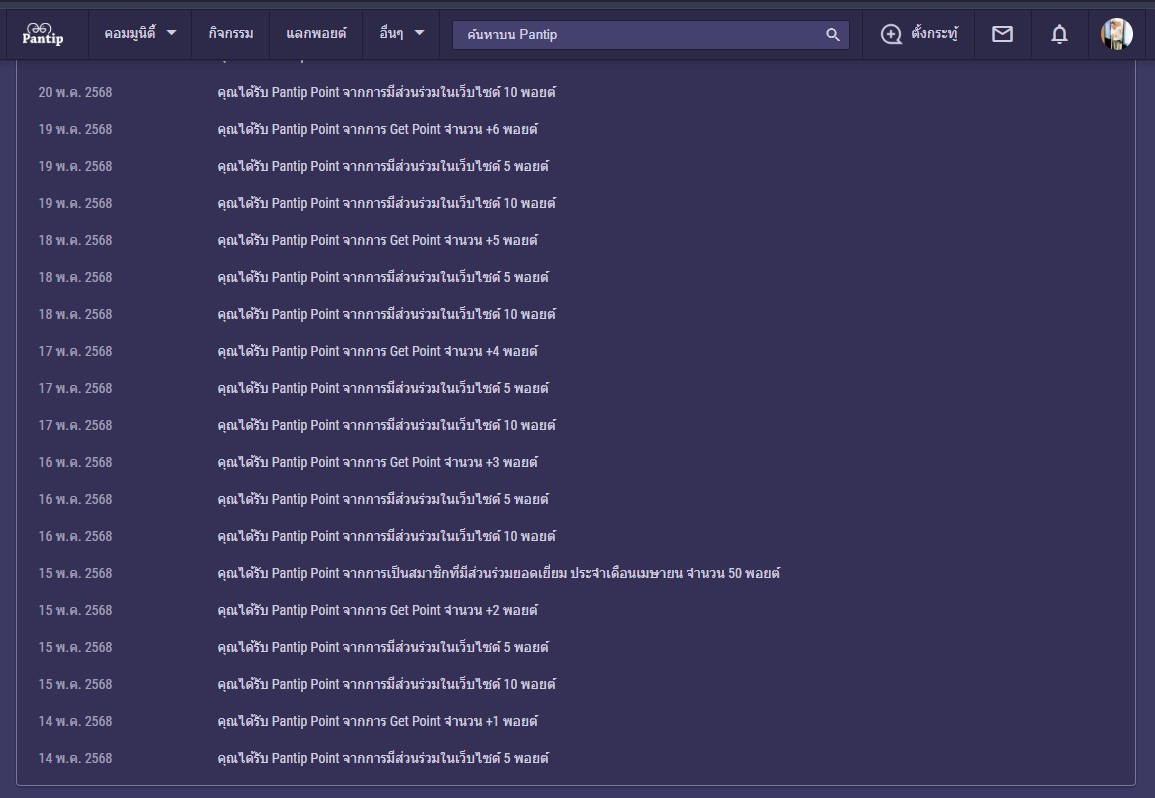Open the user profile avatar
Screen dimensions: 1155x798
(x=1117, y=34)
